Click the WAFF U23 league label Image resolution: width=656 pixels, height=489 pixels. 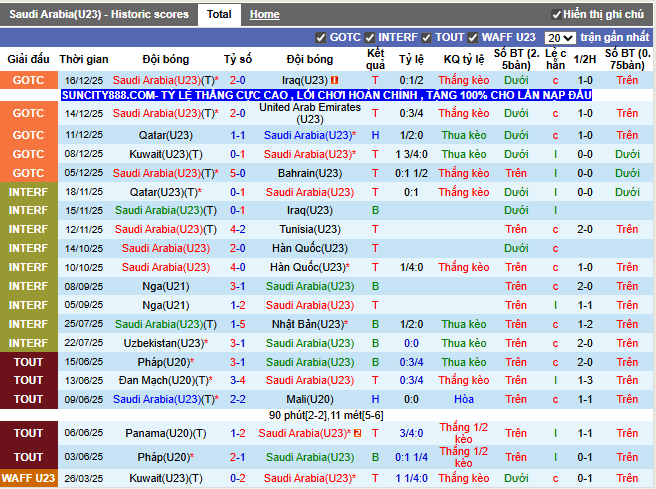click(x=28, y=478)
